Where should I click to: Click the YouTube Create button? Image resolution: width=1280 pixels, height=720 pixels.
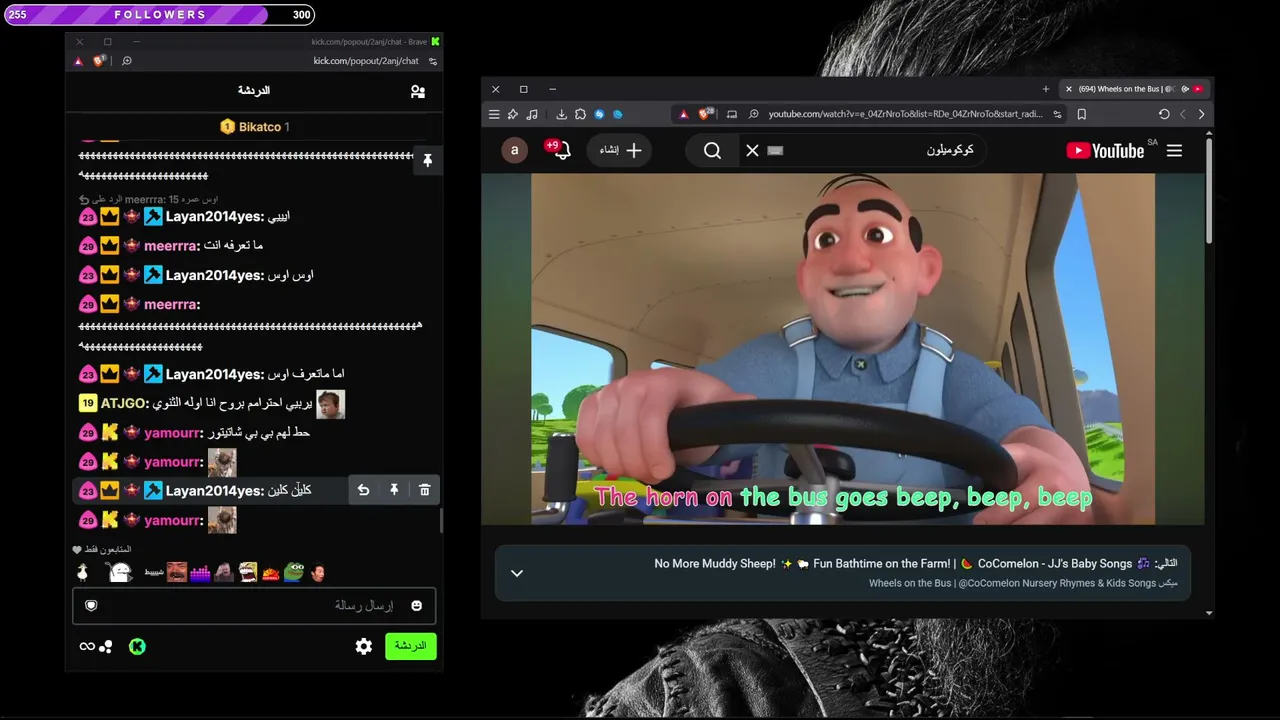click(620, 150)
